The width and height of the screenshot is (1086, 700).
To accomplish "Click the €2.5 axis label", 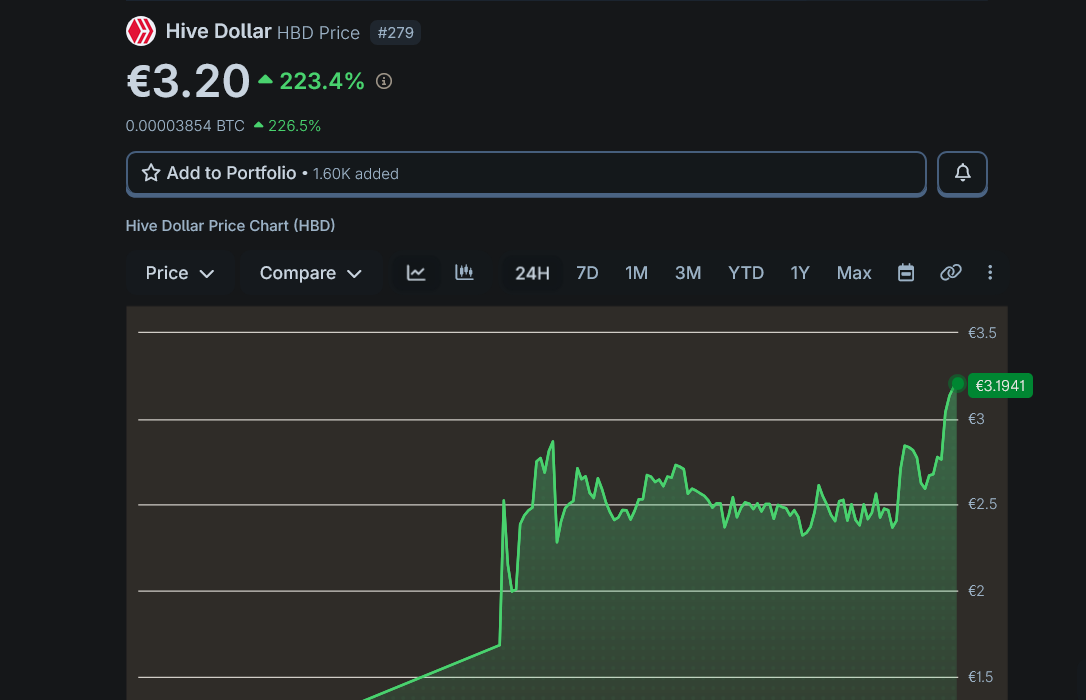I will 982,504.
